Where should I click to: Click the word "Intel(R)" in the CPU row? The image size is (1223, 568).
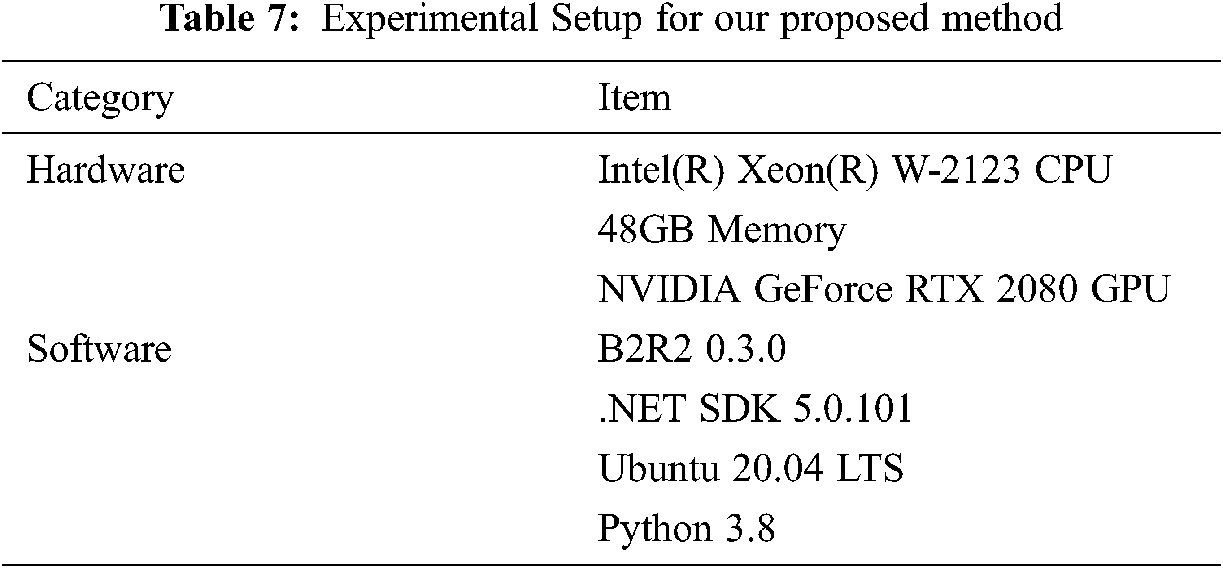(x=662, y=170)
